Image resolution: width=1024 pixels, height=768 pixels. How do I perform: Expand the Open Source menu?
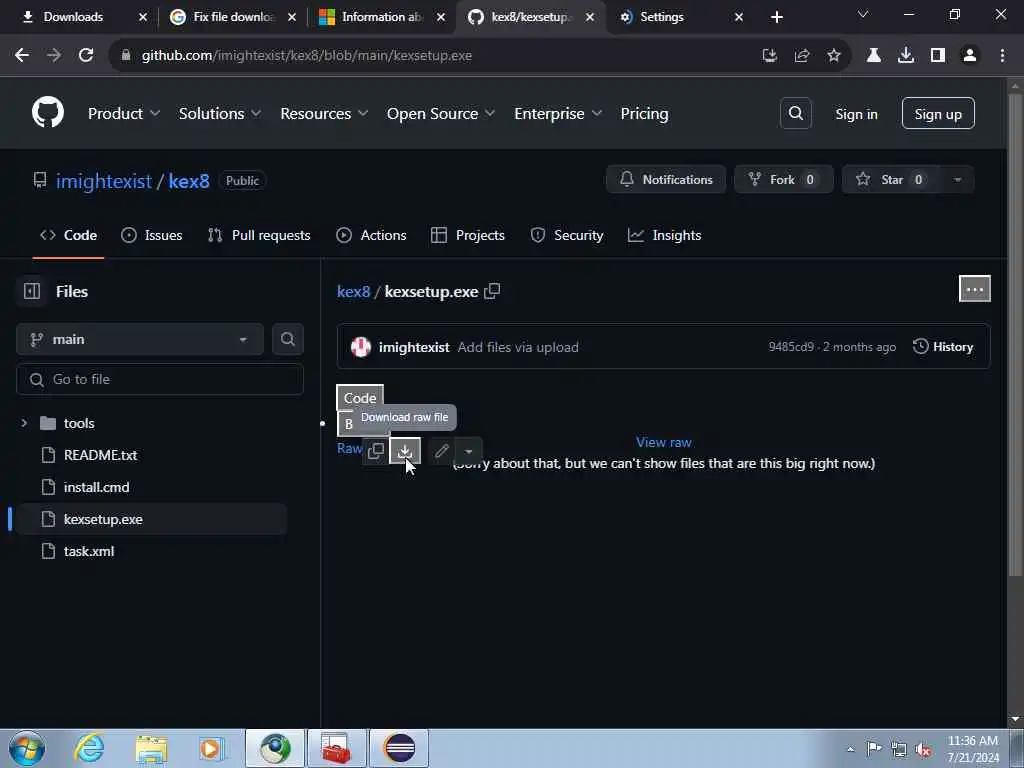[441, 114]
